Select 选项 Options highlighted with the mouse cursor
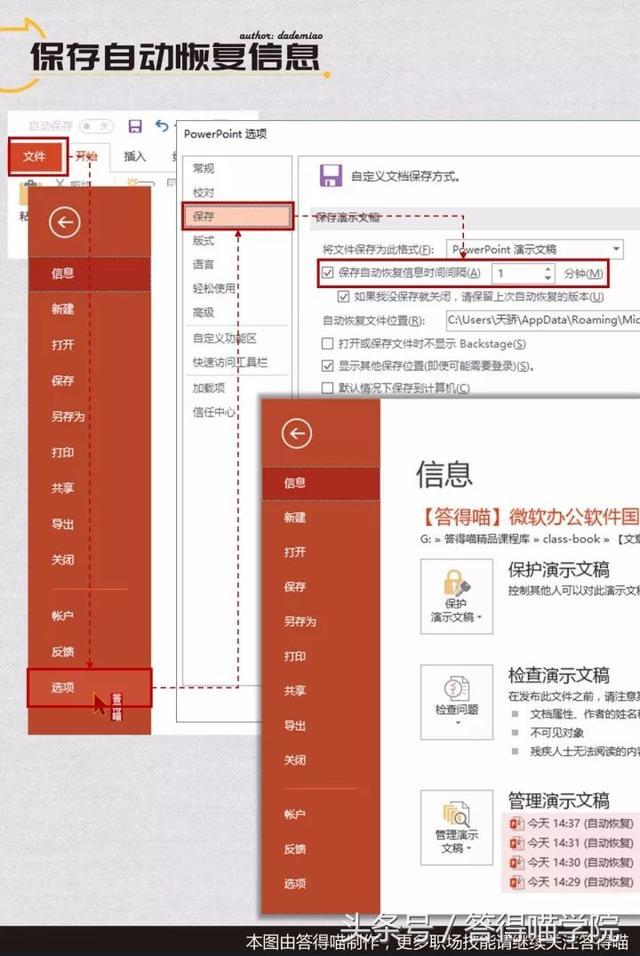The width and height of the screenshot is (640, 956). [x=89, y=688]
